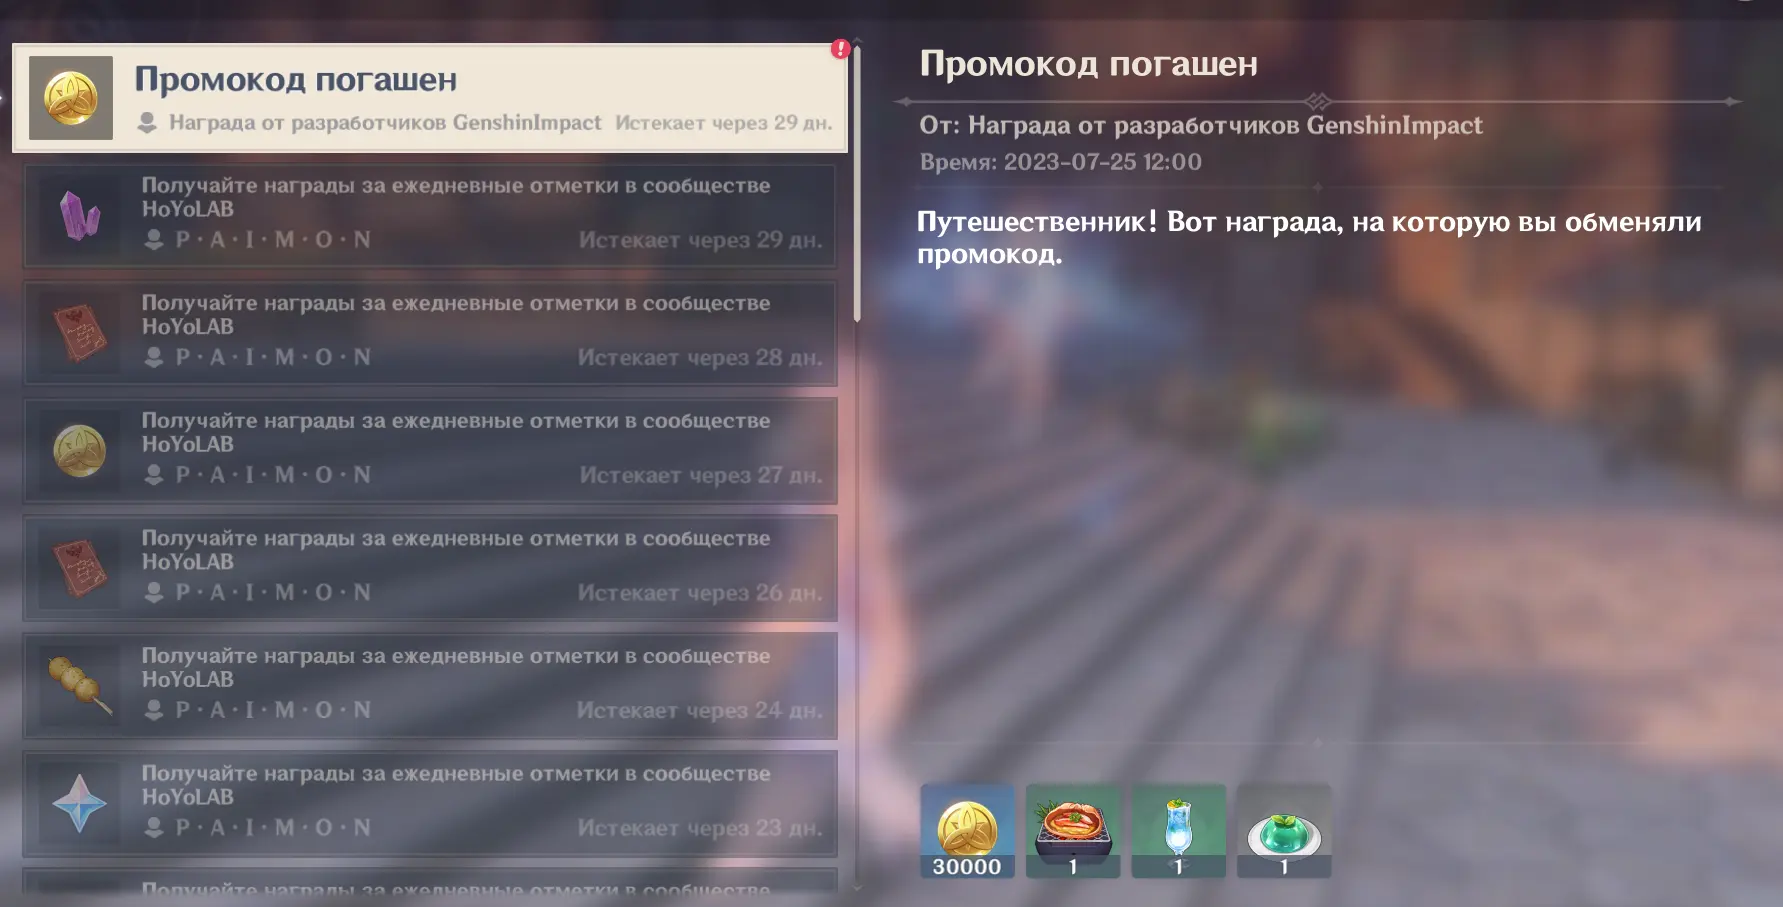Click the grilled dish reward item
This screenshot has width=1783, height=907.
point(1073,831)
